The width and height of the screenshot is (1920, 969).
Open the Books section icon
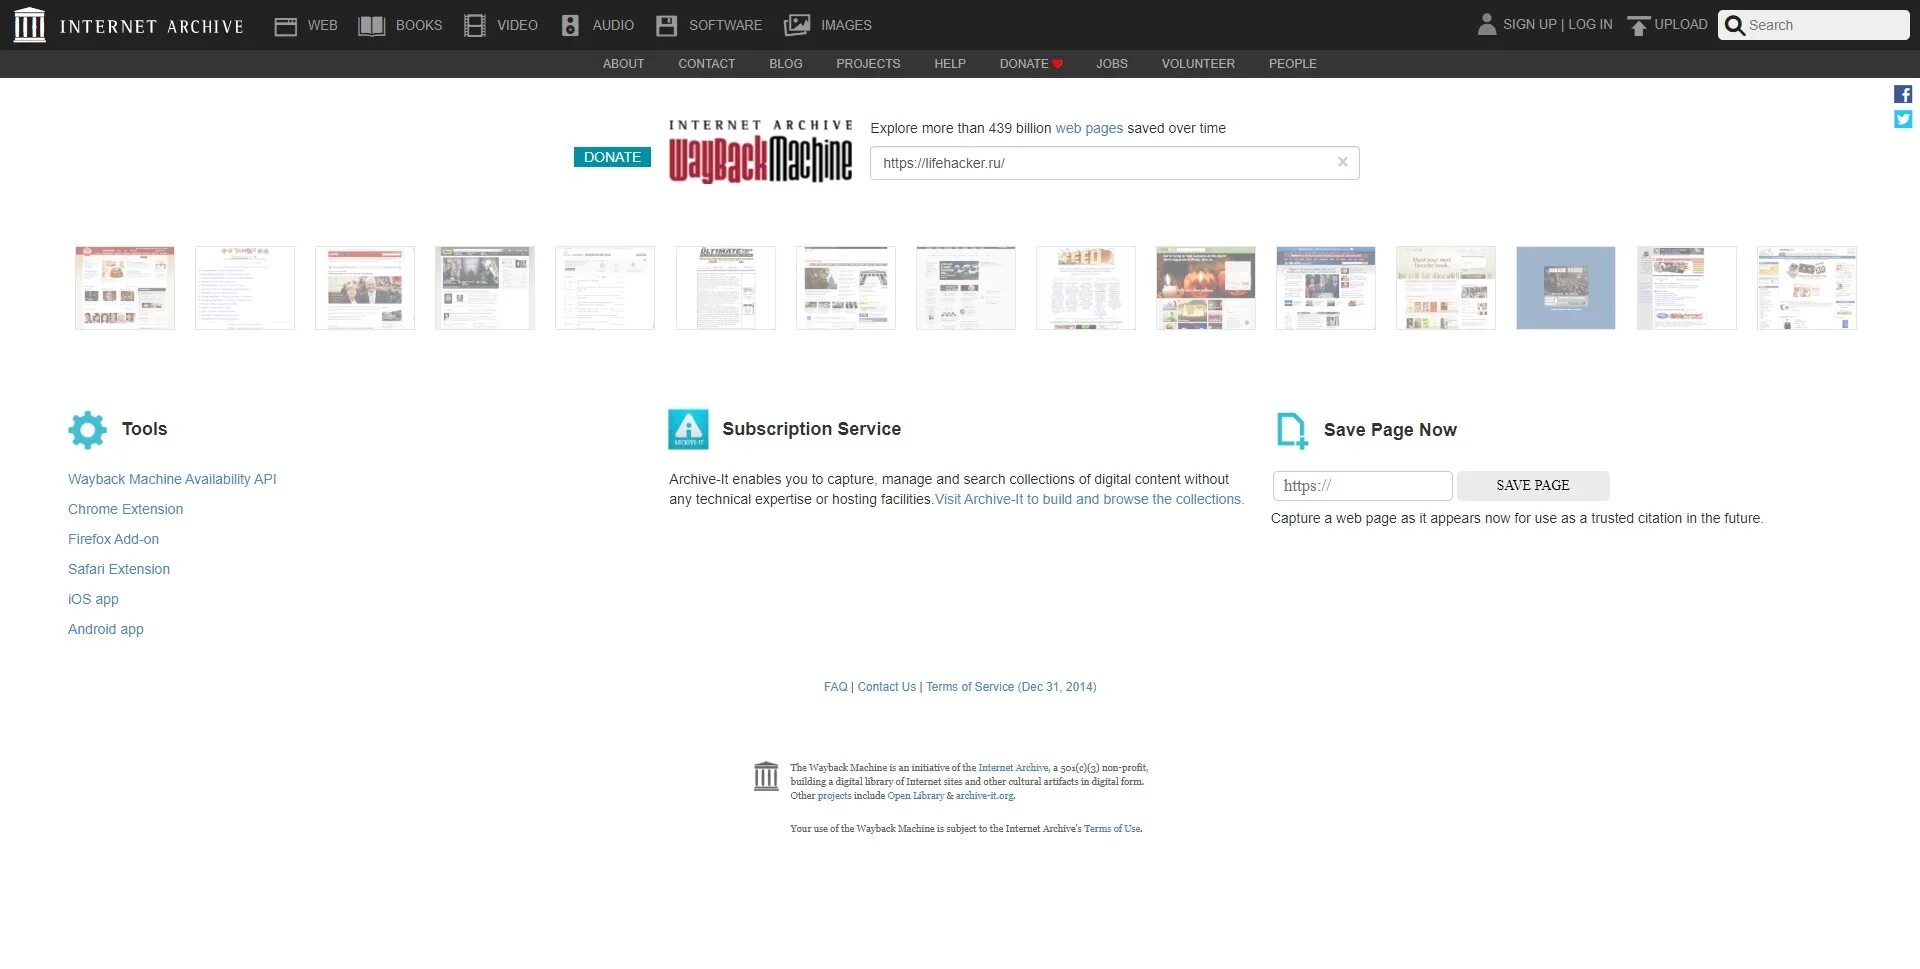tap(372, 26)
